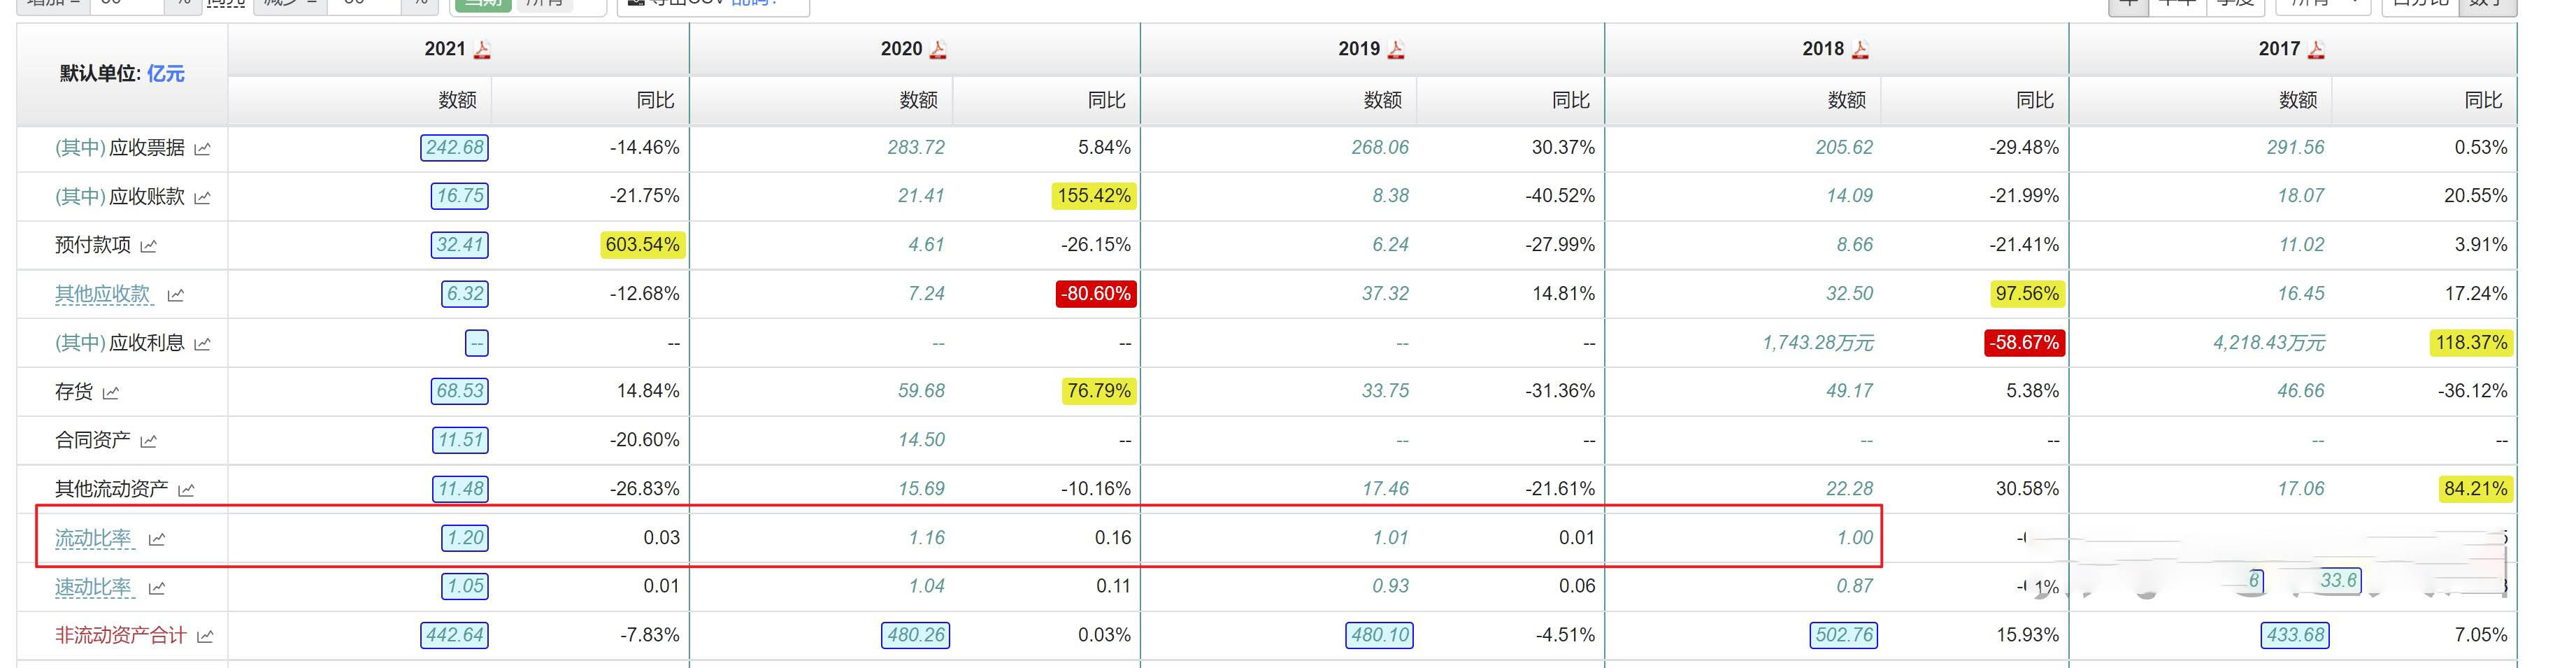Open the 其他应收款 link
The image size is (2576, 668).
coord(102,294)
